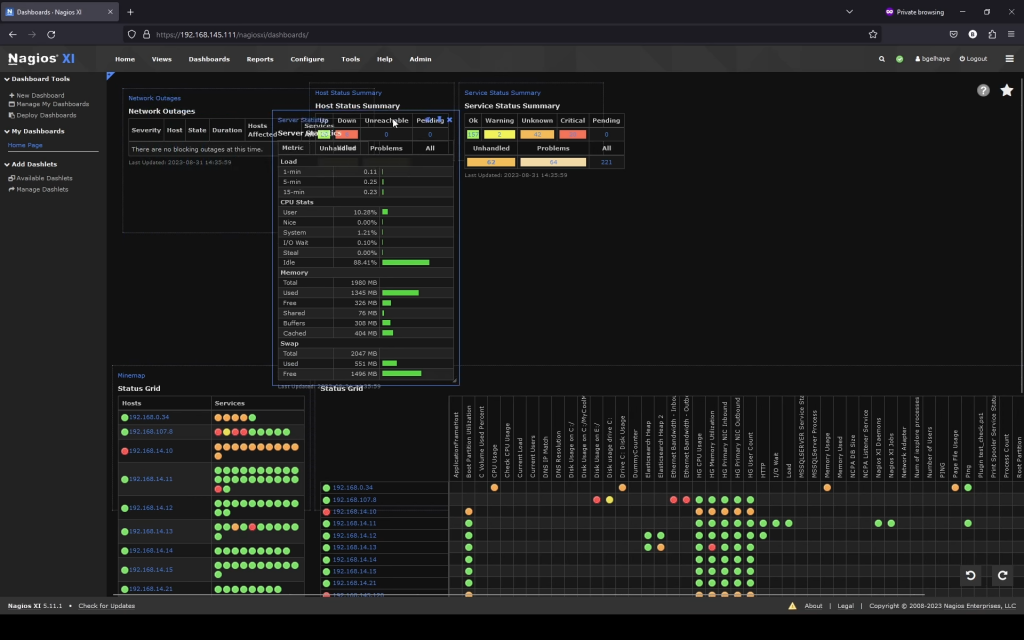Open the search magnifier icon
Viewport: 1024px width, 640px height.
881,59
